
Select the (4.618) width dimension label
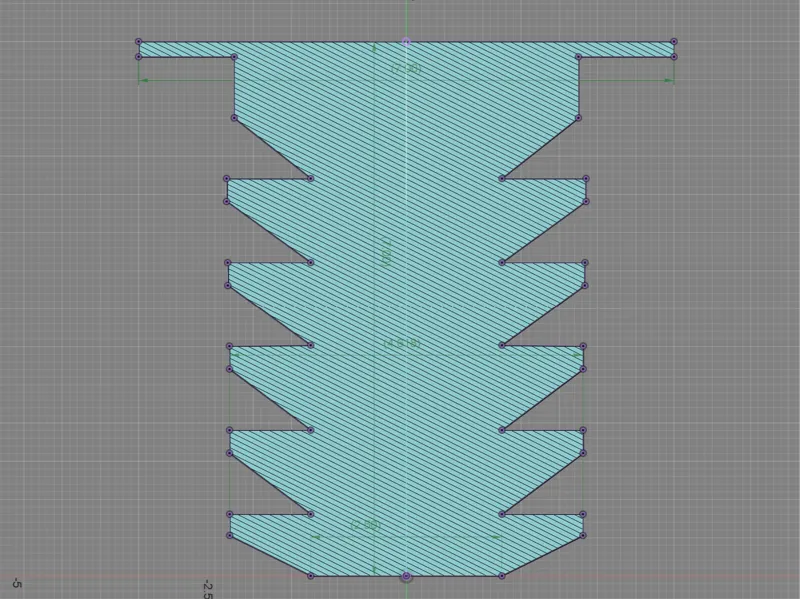402,343
